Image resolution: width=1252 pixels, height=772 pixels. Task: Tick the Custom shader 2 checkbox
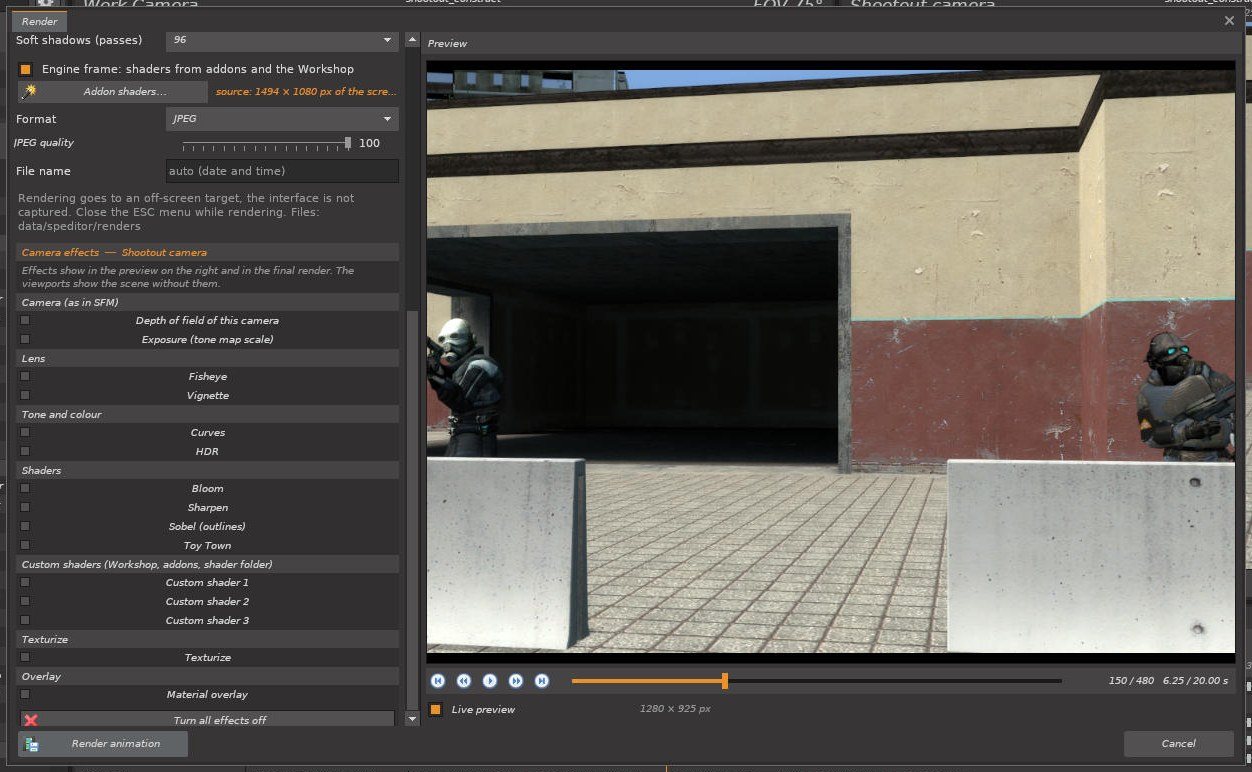click(x=25, y=601)
